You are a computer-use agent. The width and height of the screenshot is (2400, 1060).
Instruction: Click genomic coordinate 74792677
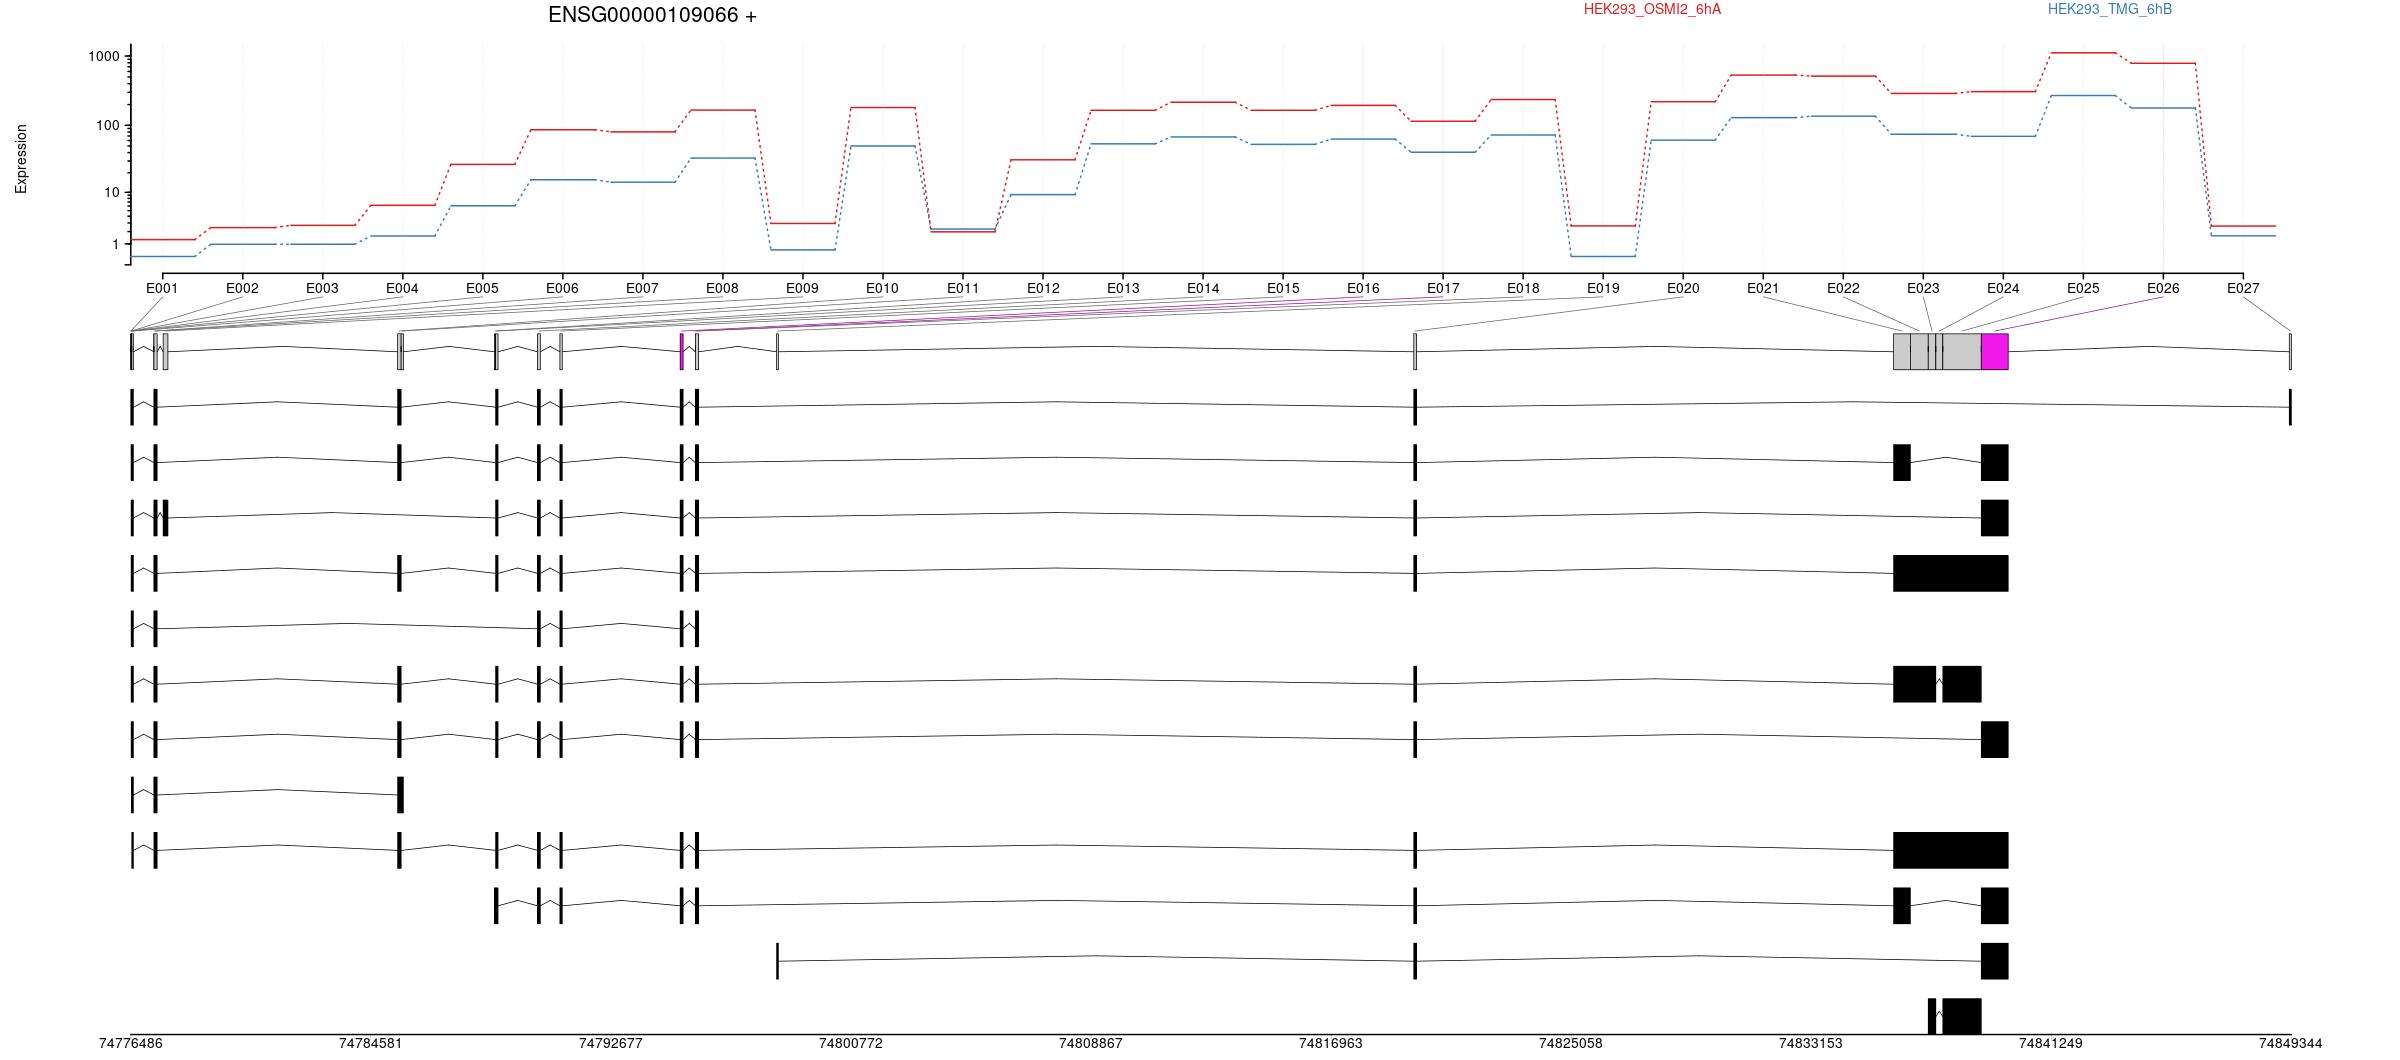pyautogui.click(x=611, y=1043)
